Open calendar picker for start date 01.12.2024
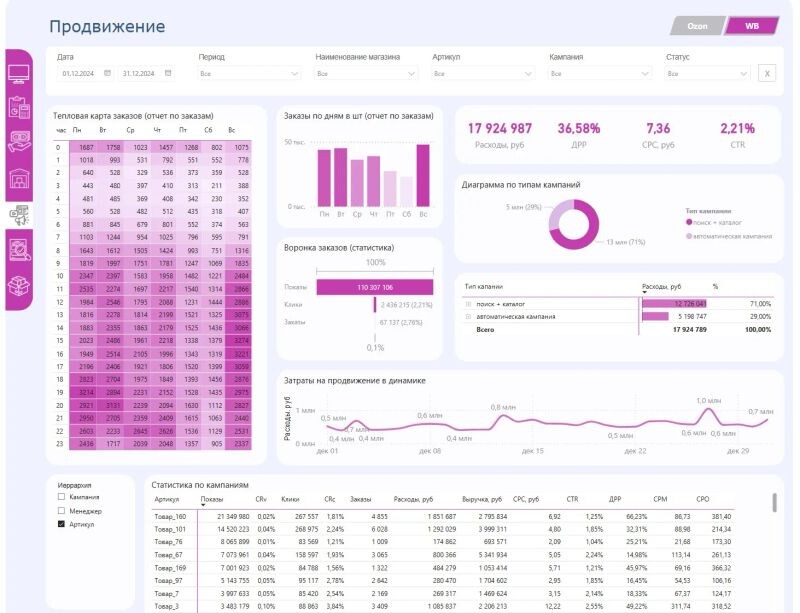Screen dimensions: 800x613 [x=110, y=73]
